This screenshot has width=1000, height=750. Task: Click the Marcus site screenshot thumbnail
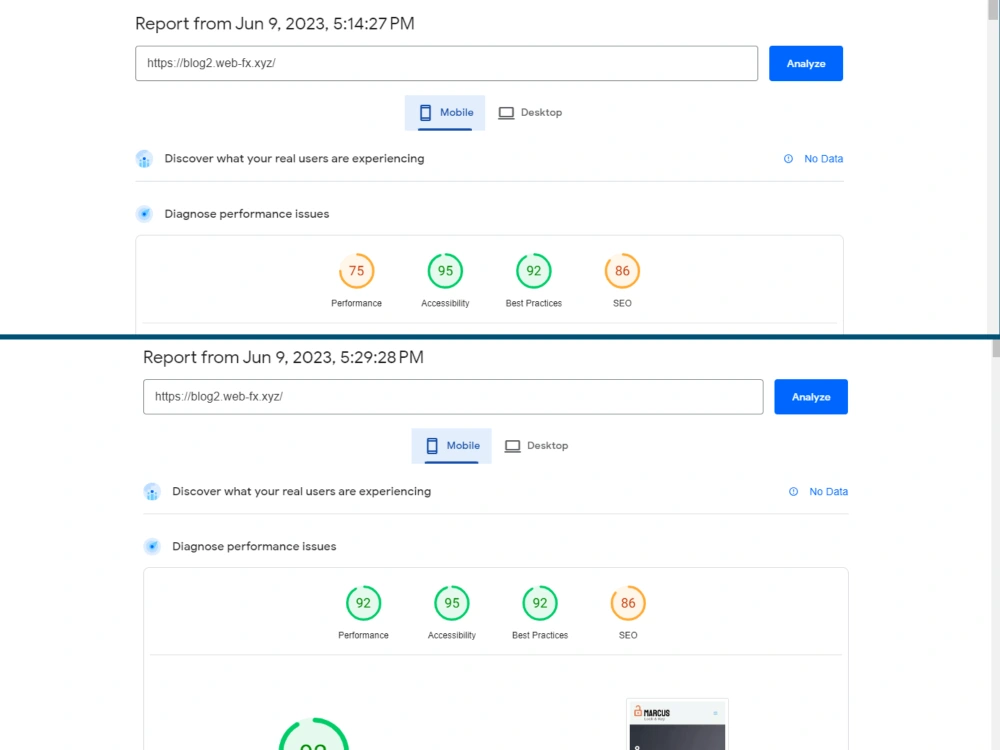pyautogui.click(x=677, y=725)
